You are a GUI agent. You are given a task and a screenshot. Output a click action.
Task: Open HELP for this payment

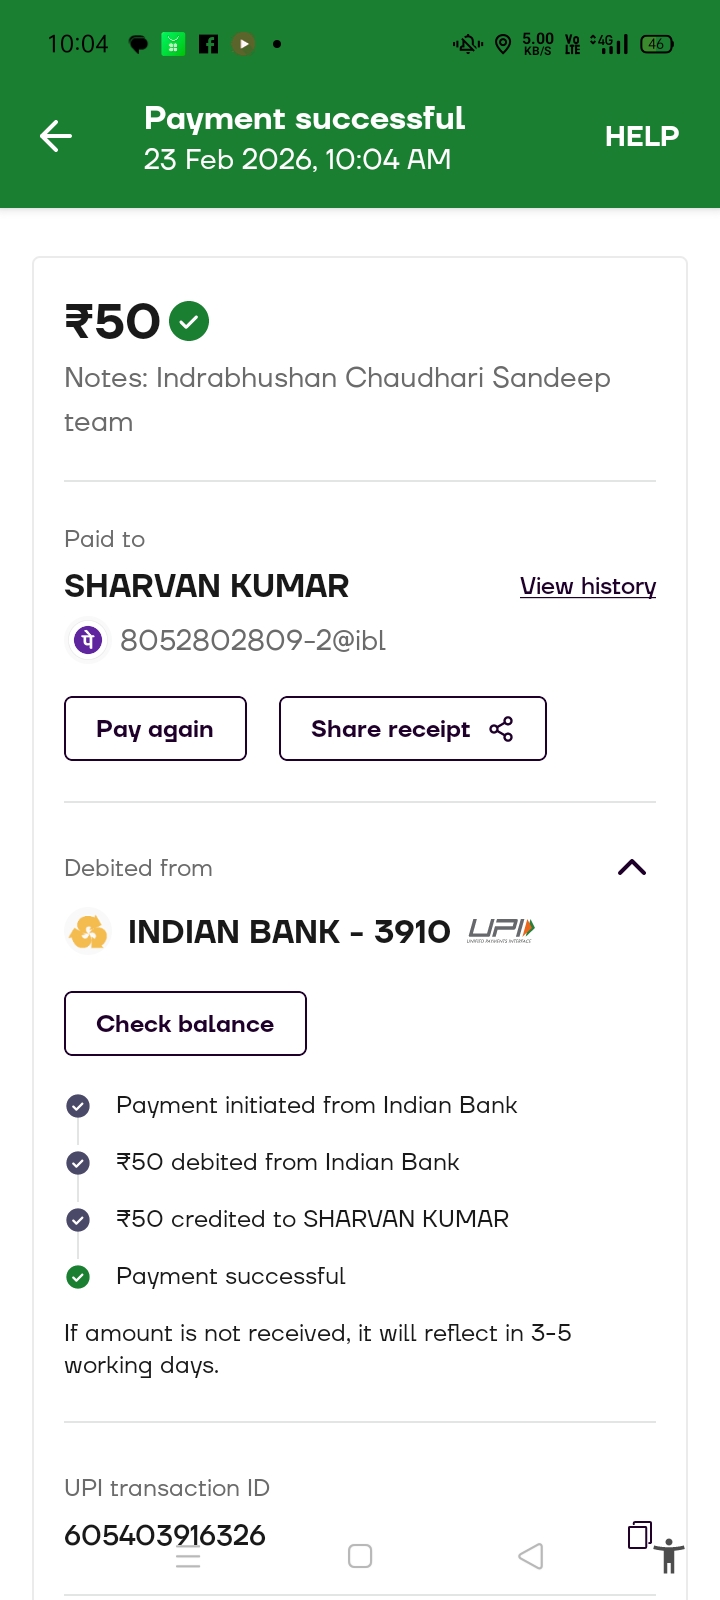pos(641,136)
